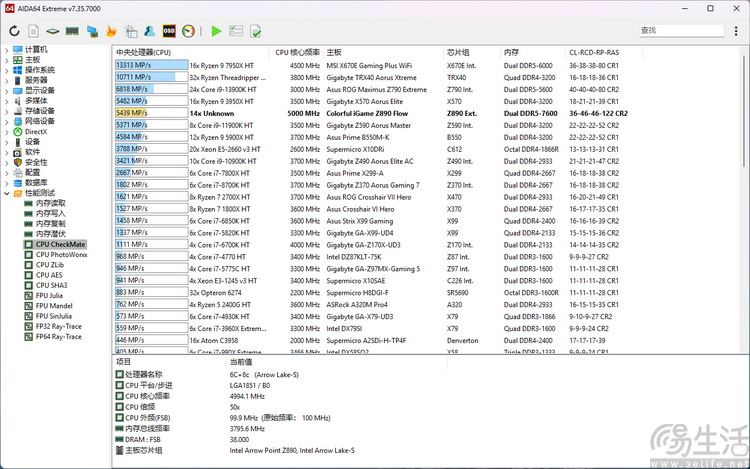Open the three-dot overflow menu
This screenshot has height=469, width=750.
click(736, 31)
